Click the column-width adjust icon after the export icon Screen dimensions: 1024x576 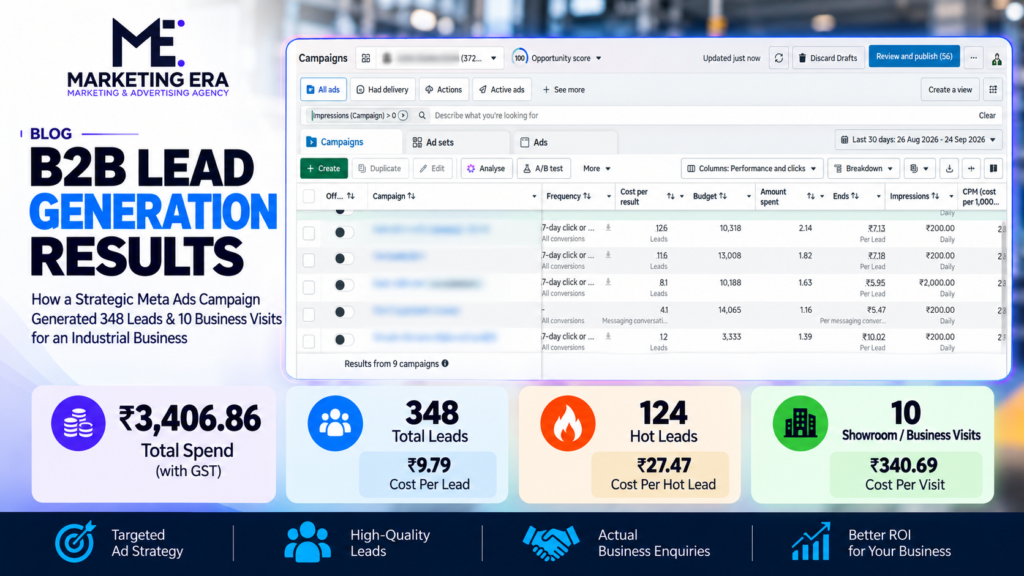tap(971, 168)
